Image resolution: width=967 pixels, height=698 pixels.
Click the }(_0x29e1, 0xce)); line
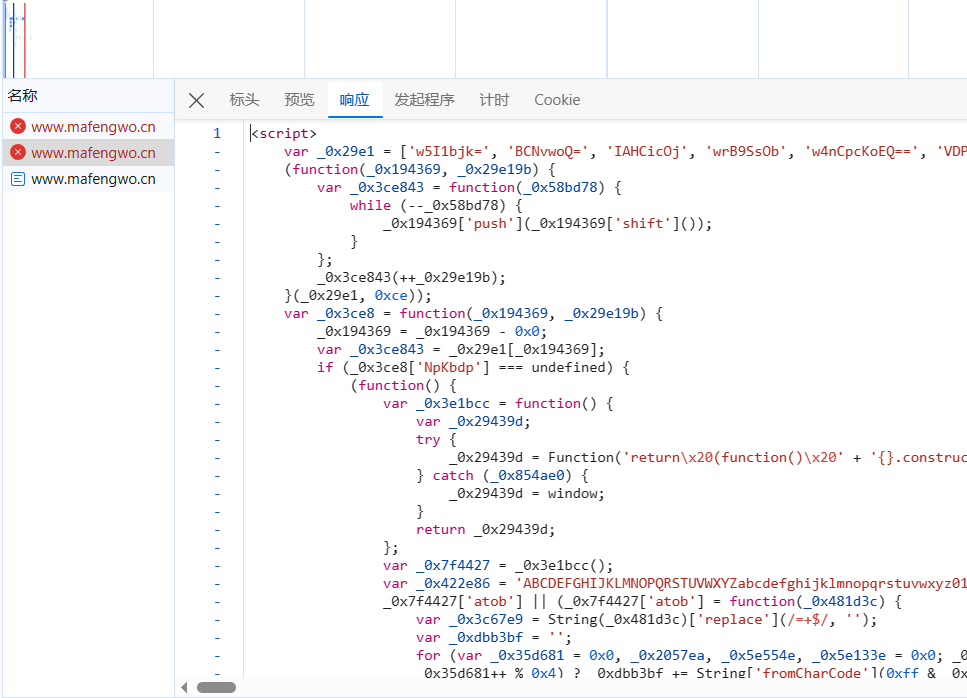pos(358,295)
